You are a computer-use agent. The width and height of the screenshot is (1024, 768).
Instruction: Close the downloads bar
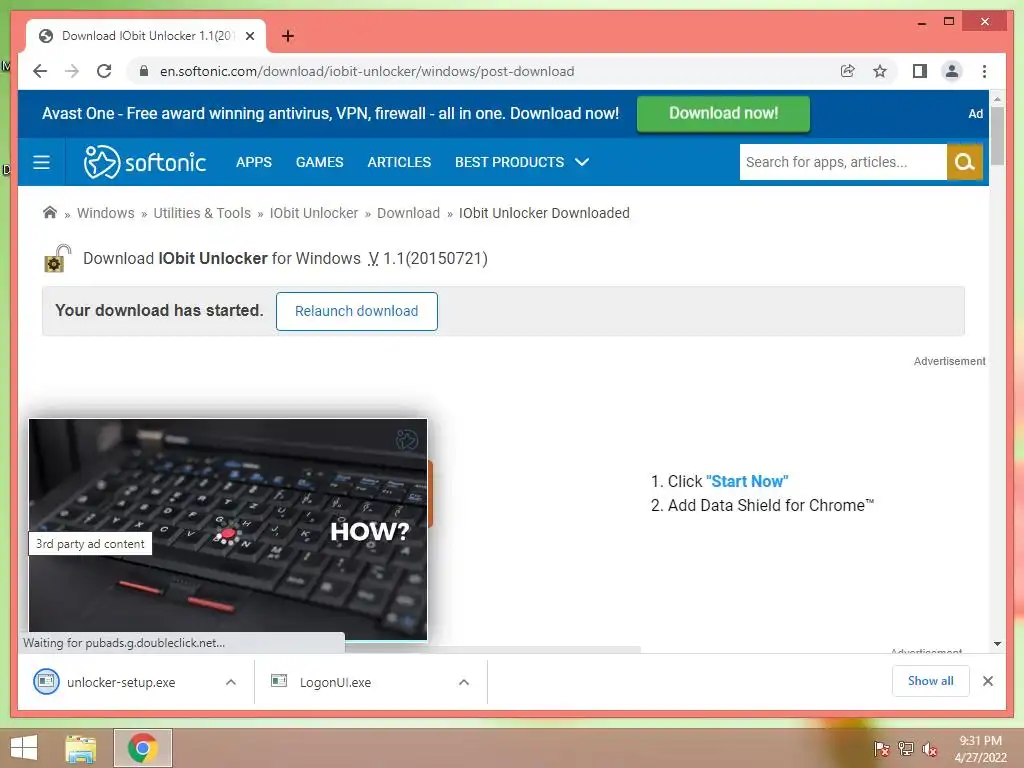[988, 681]
